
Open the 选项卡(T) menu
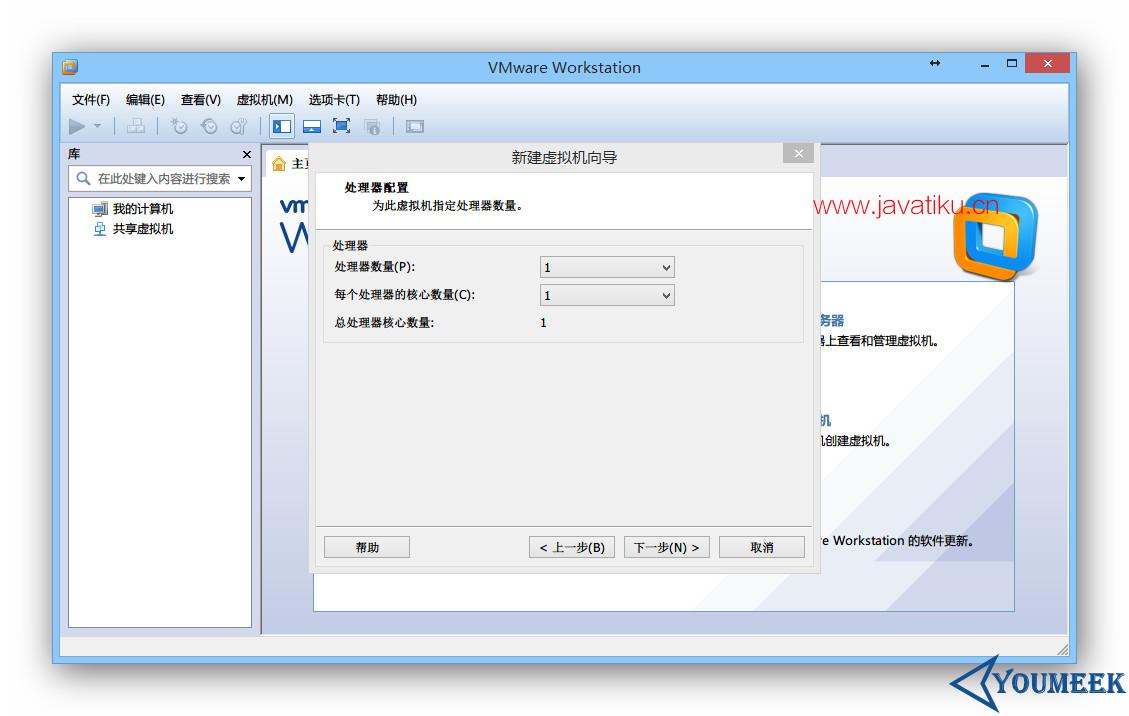(334, 99)
